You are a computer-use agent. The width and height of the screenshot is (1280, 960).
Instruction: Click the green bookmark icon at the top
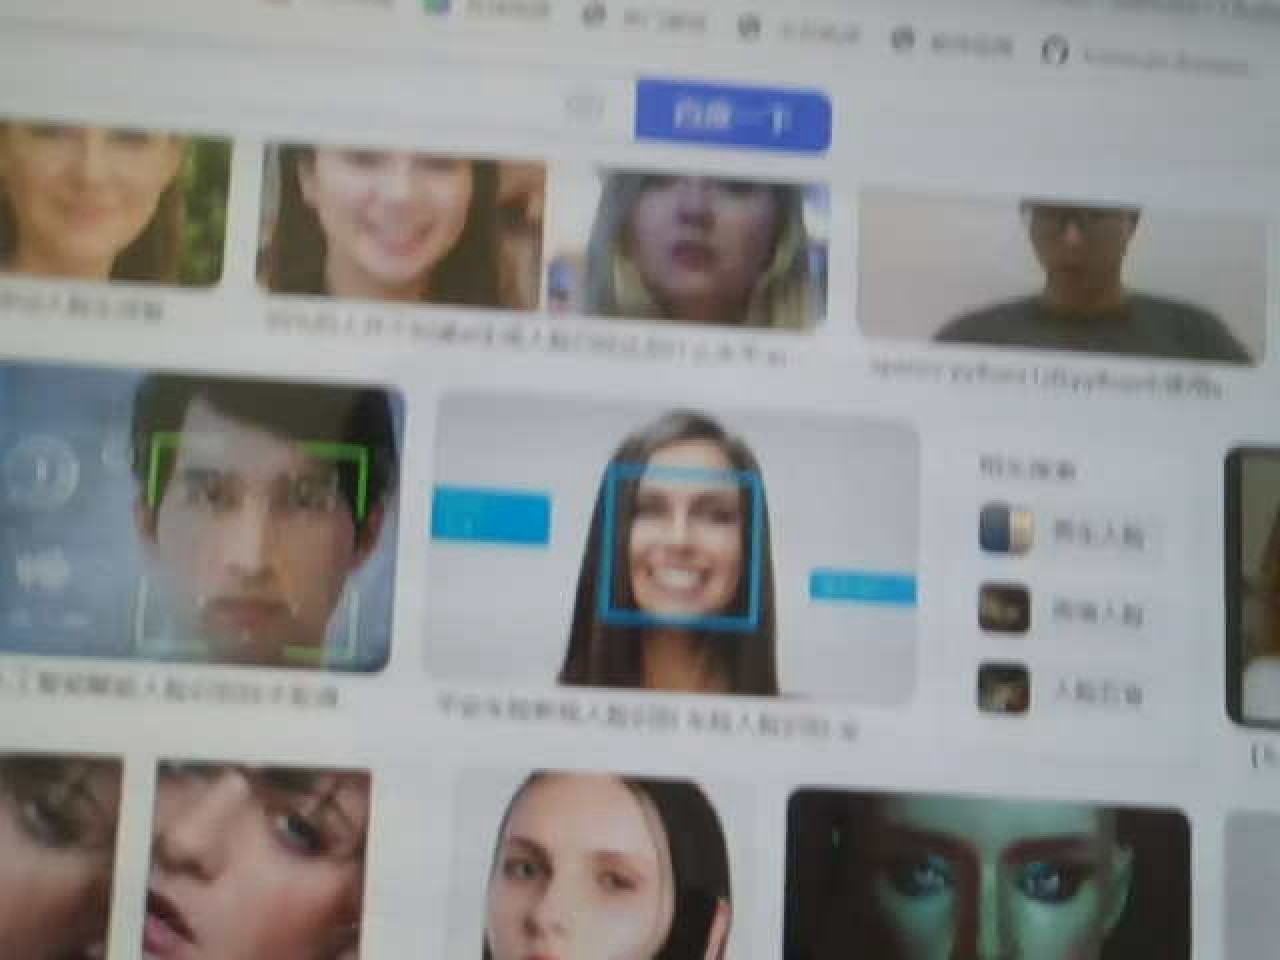coord(436,6)
